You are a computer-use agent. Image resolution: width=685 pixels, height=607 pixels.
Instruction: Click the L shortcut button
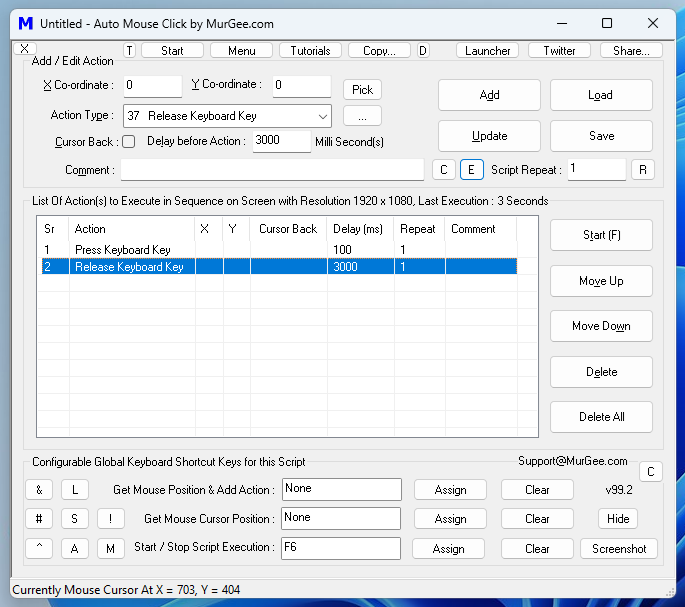coord(75,490)
